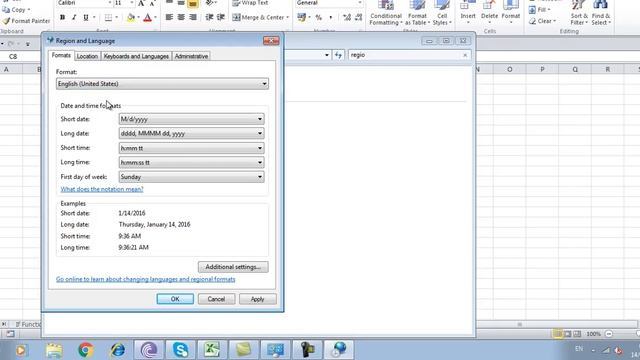Viewport: 640px width, 360px height.
Task: Decrease decimal places in Number group
Action: point(358,17)
